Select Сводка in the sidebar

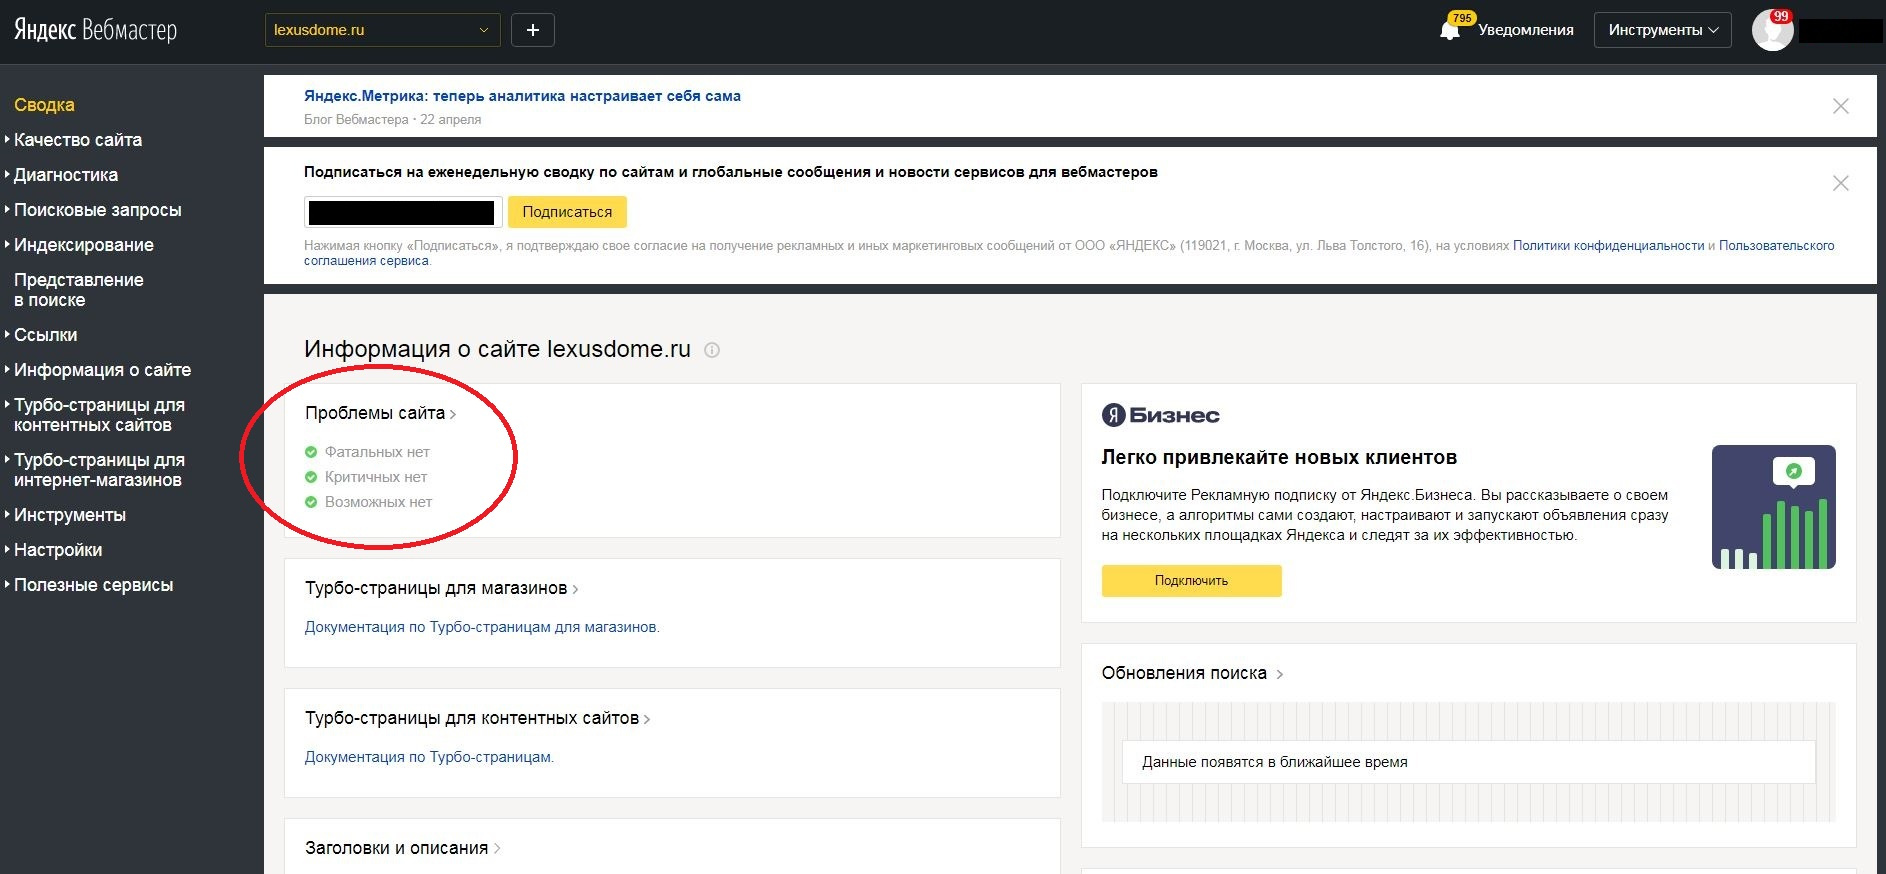[x=44, y=105]
